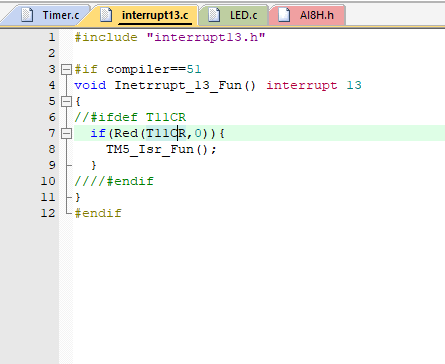Click the commented //#ifdef T11CR line

coord(130,117)
